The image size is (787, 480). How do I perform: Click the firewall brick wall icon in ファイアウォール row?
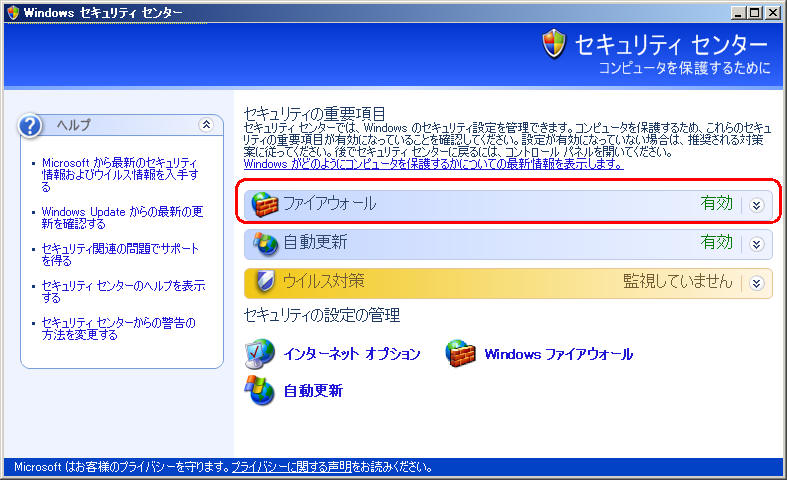265,203
